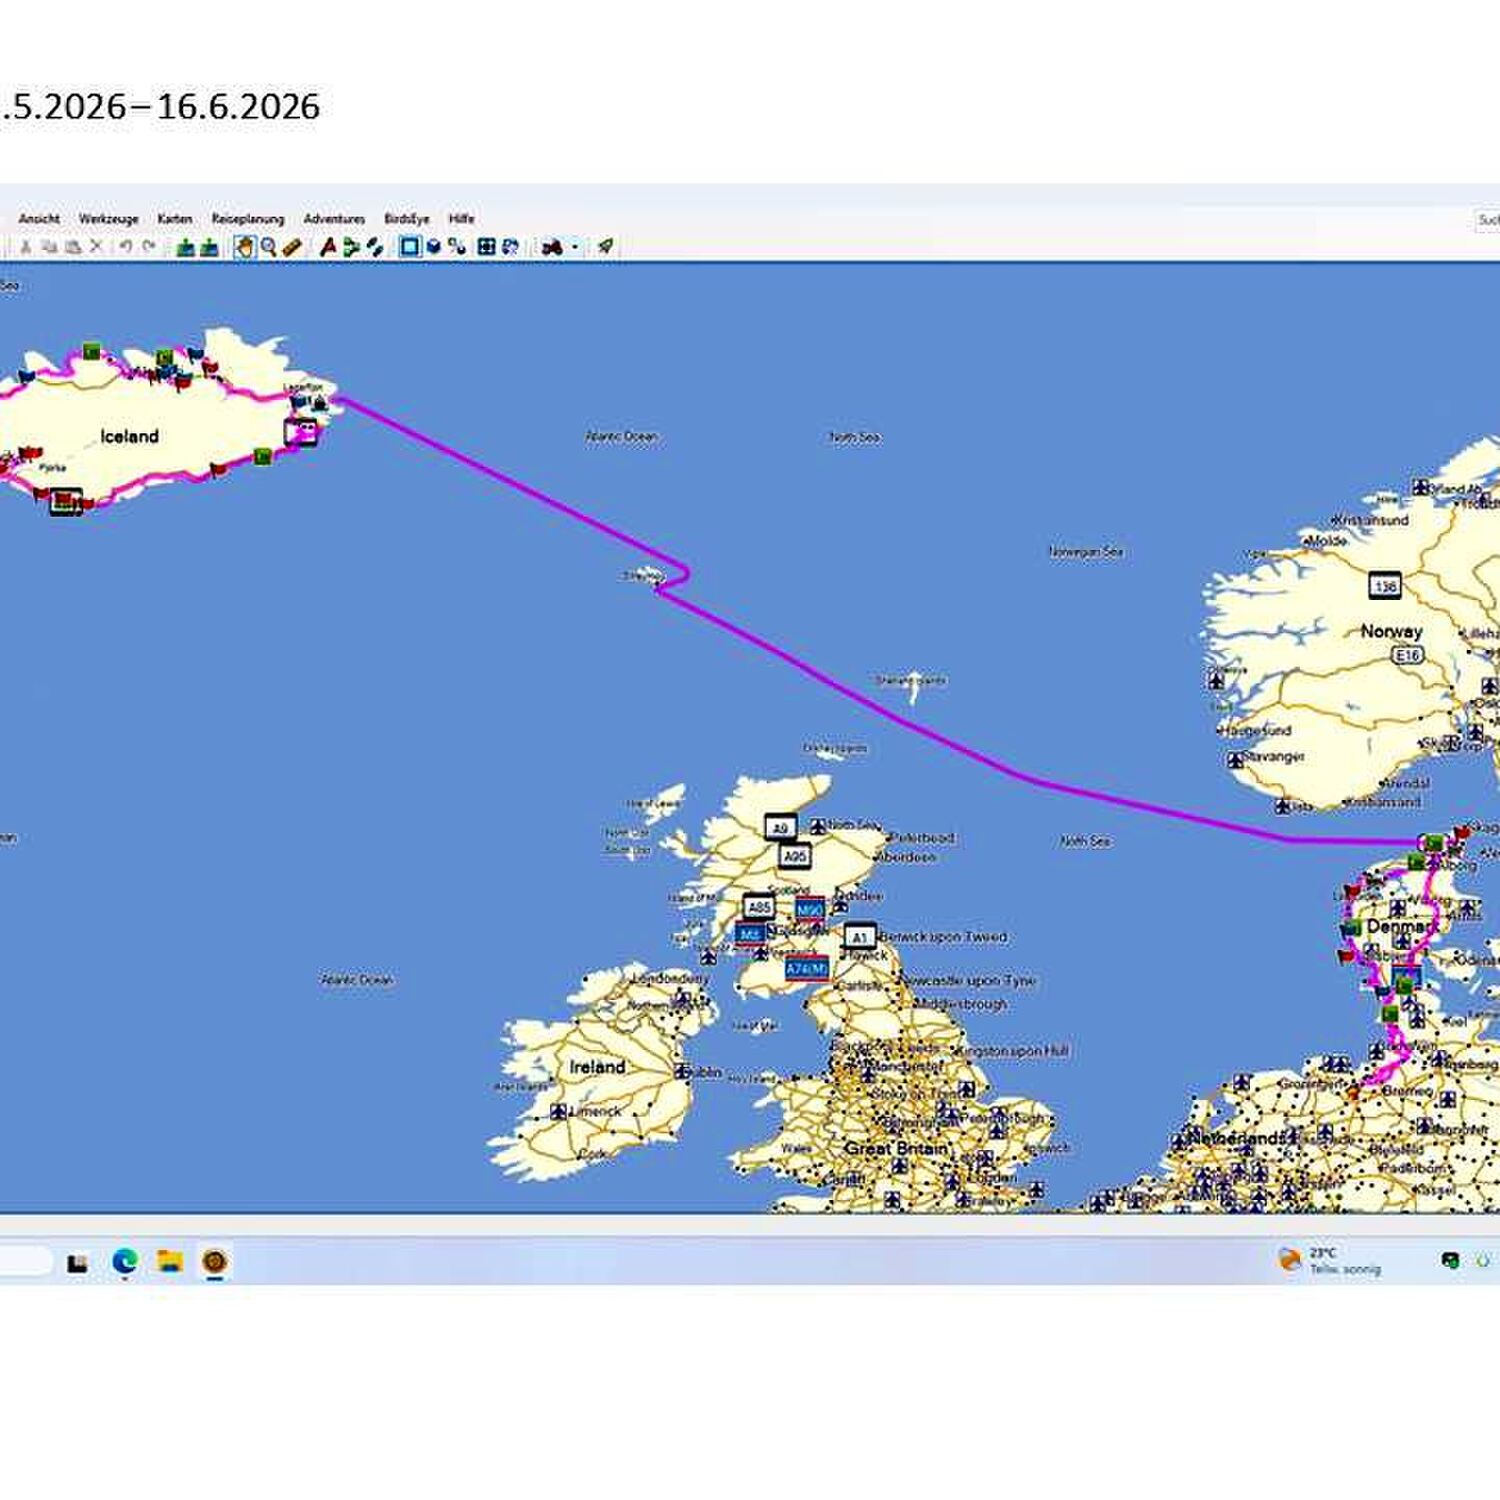Click the Ireland label on the map
The image size is (1500, 1500).
point(597,1067)
